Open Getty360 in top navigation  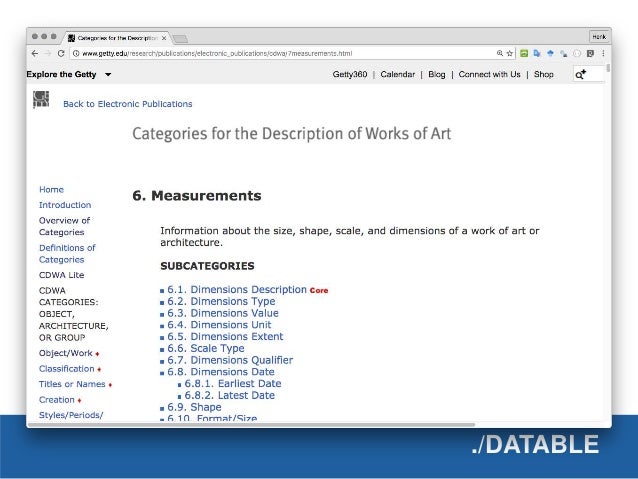pos(350,74)
